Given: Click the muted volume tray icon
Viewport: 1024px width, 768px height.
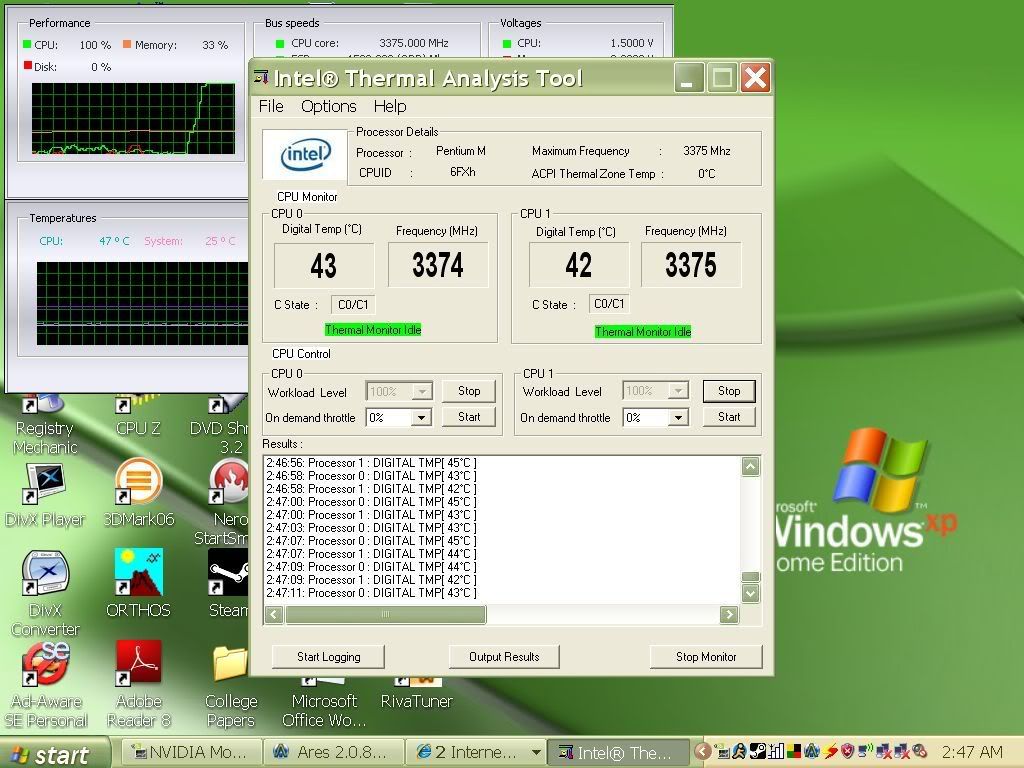Looking at the screenshot, I should pos(920,752).
